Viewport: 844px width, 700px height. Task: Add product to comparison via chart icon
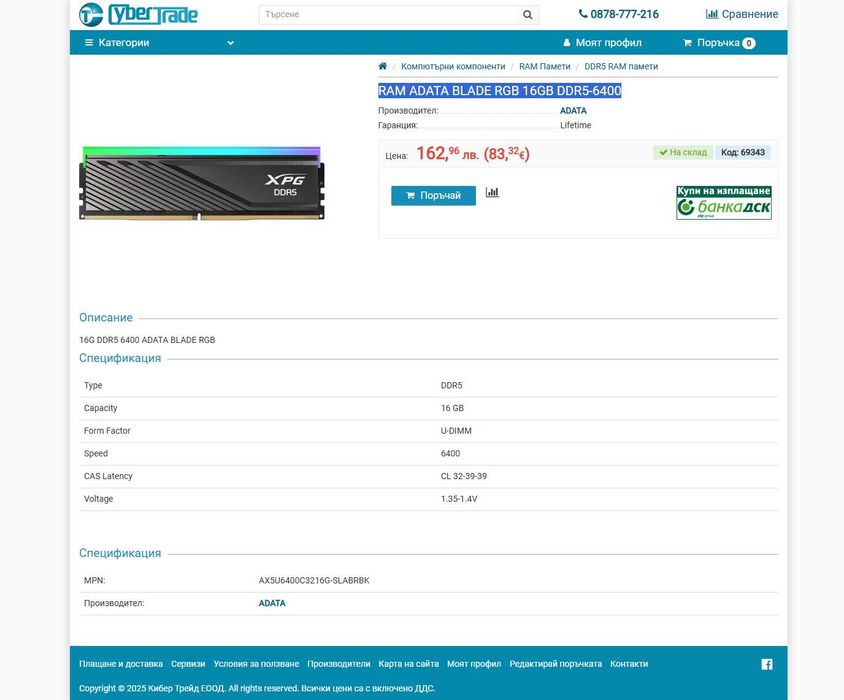pyautogui.click(x=492, y=192)
